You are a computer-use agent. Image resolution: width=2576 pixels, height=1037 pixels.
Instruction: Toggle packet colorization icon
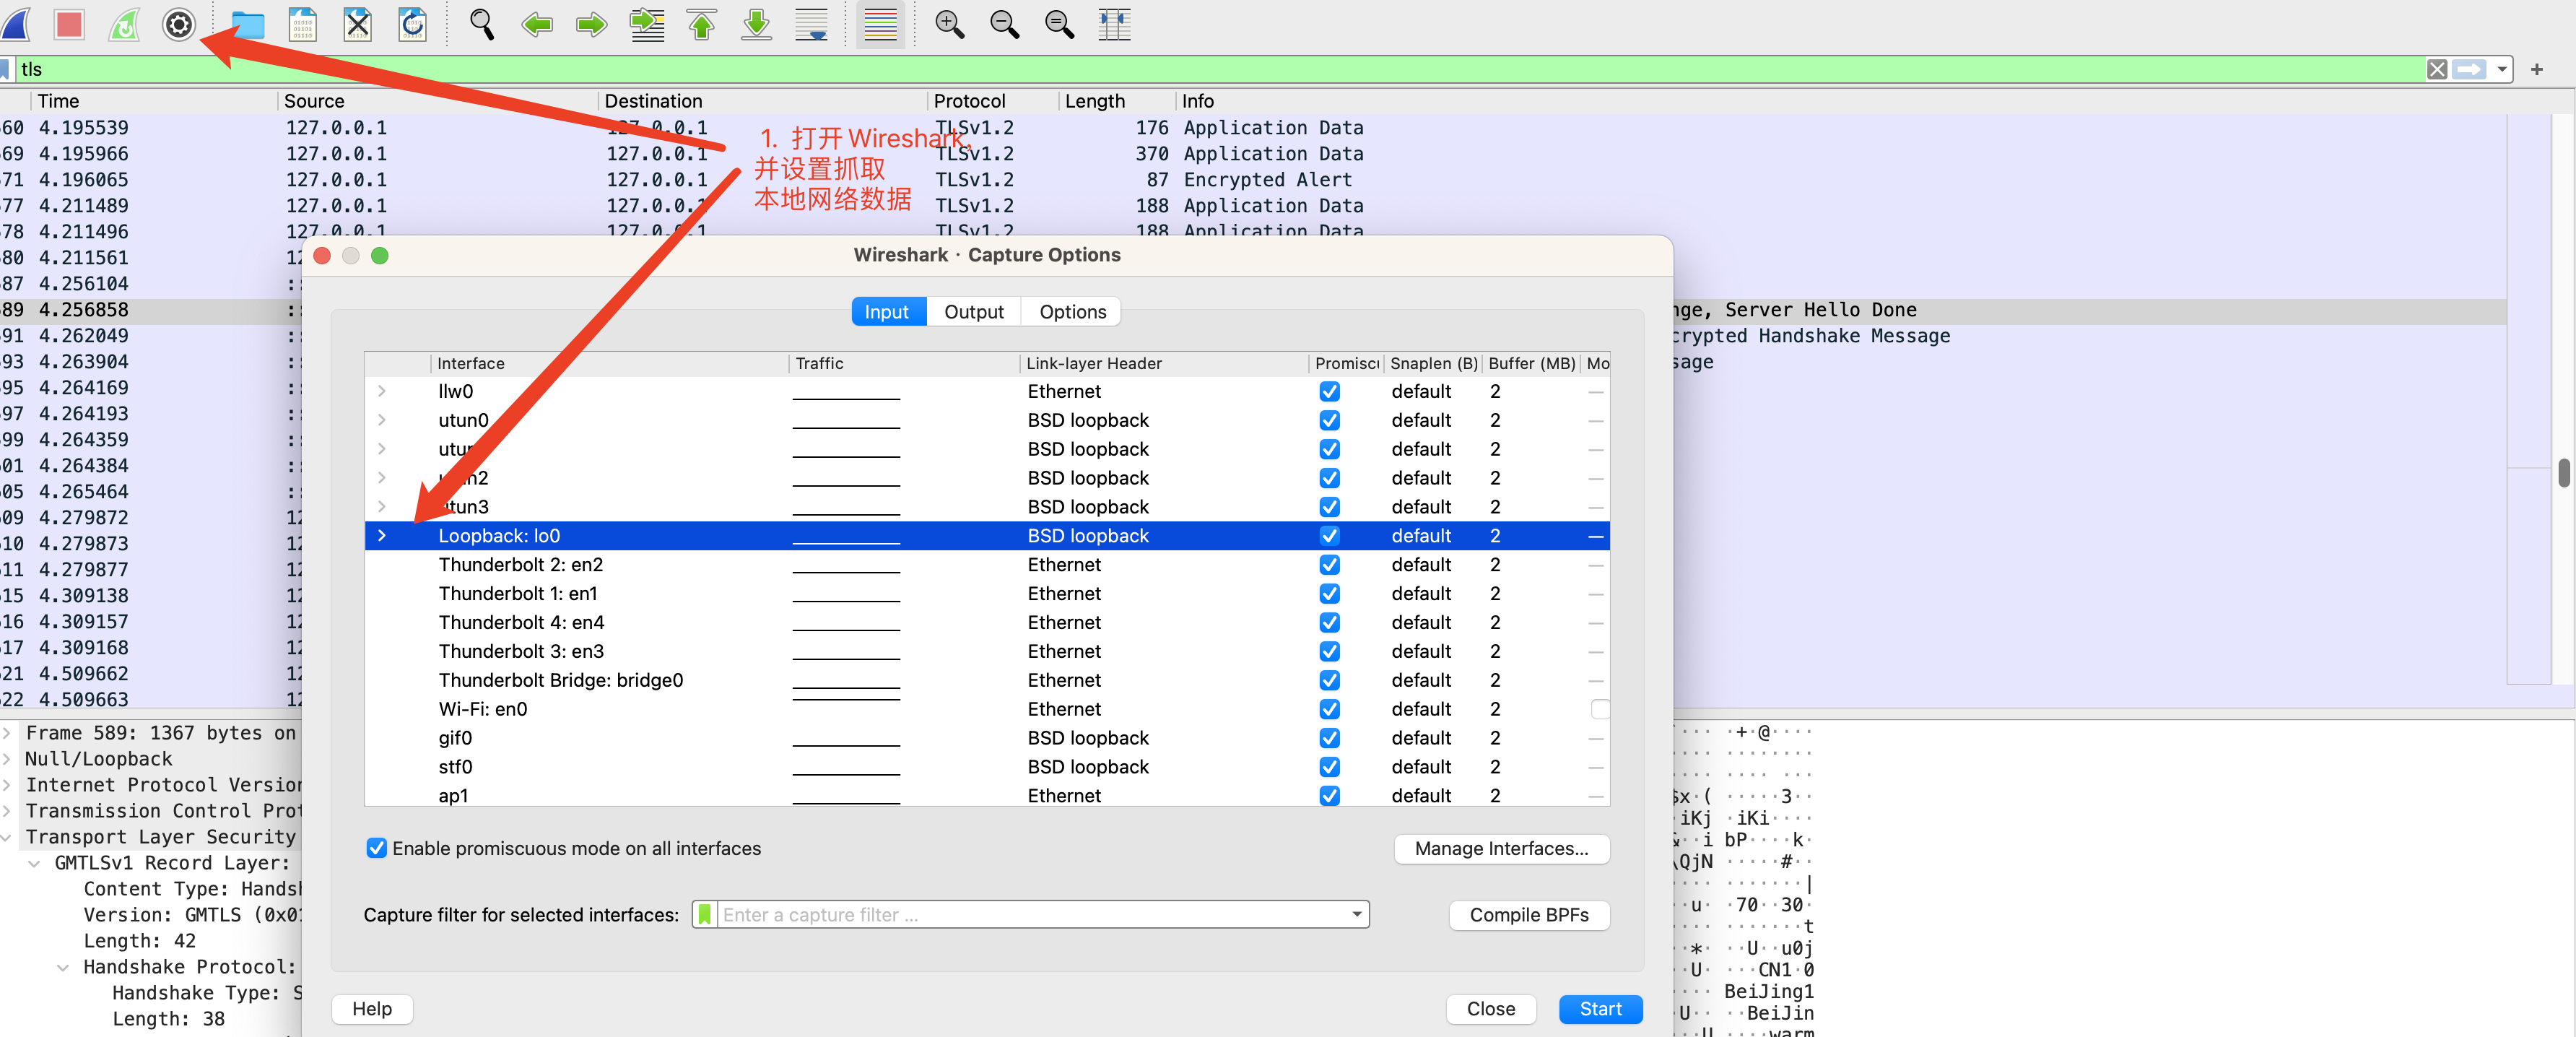pos(880,24)
